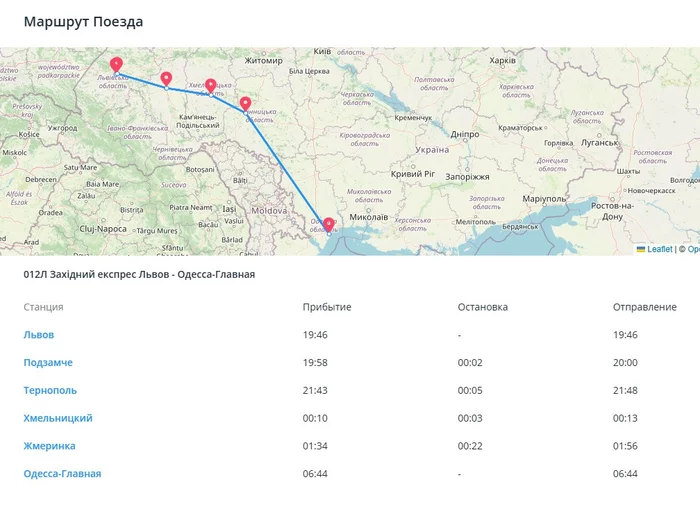
Task: Click the Ternopil map marker pin
Action: pyautogui.click(x=166, y=78)
